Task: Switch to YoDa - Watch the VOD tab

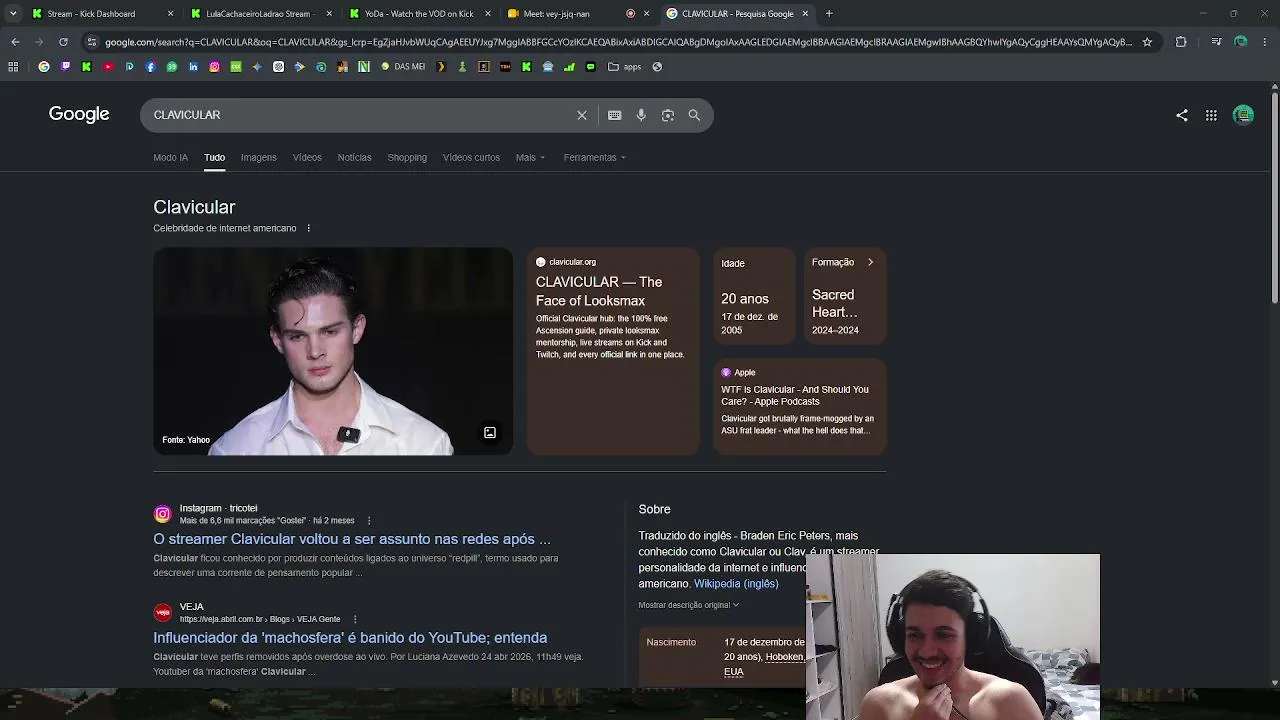Action: click(x=420, y=14)
